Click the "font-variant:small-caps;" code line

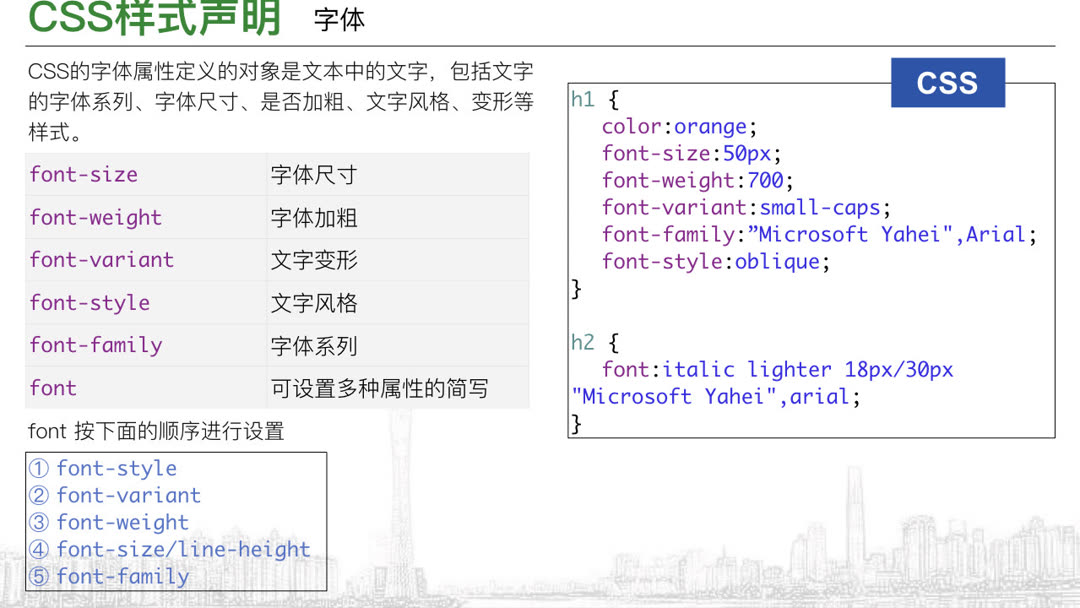click(746, 208)
